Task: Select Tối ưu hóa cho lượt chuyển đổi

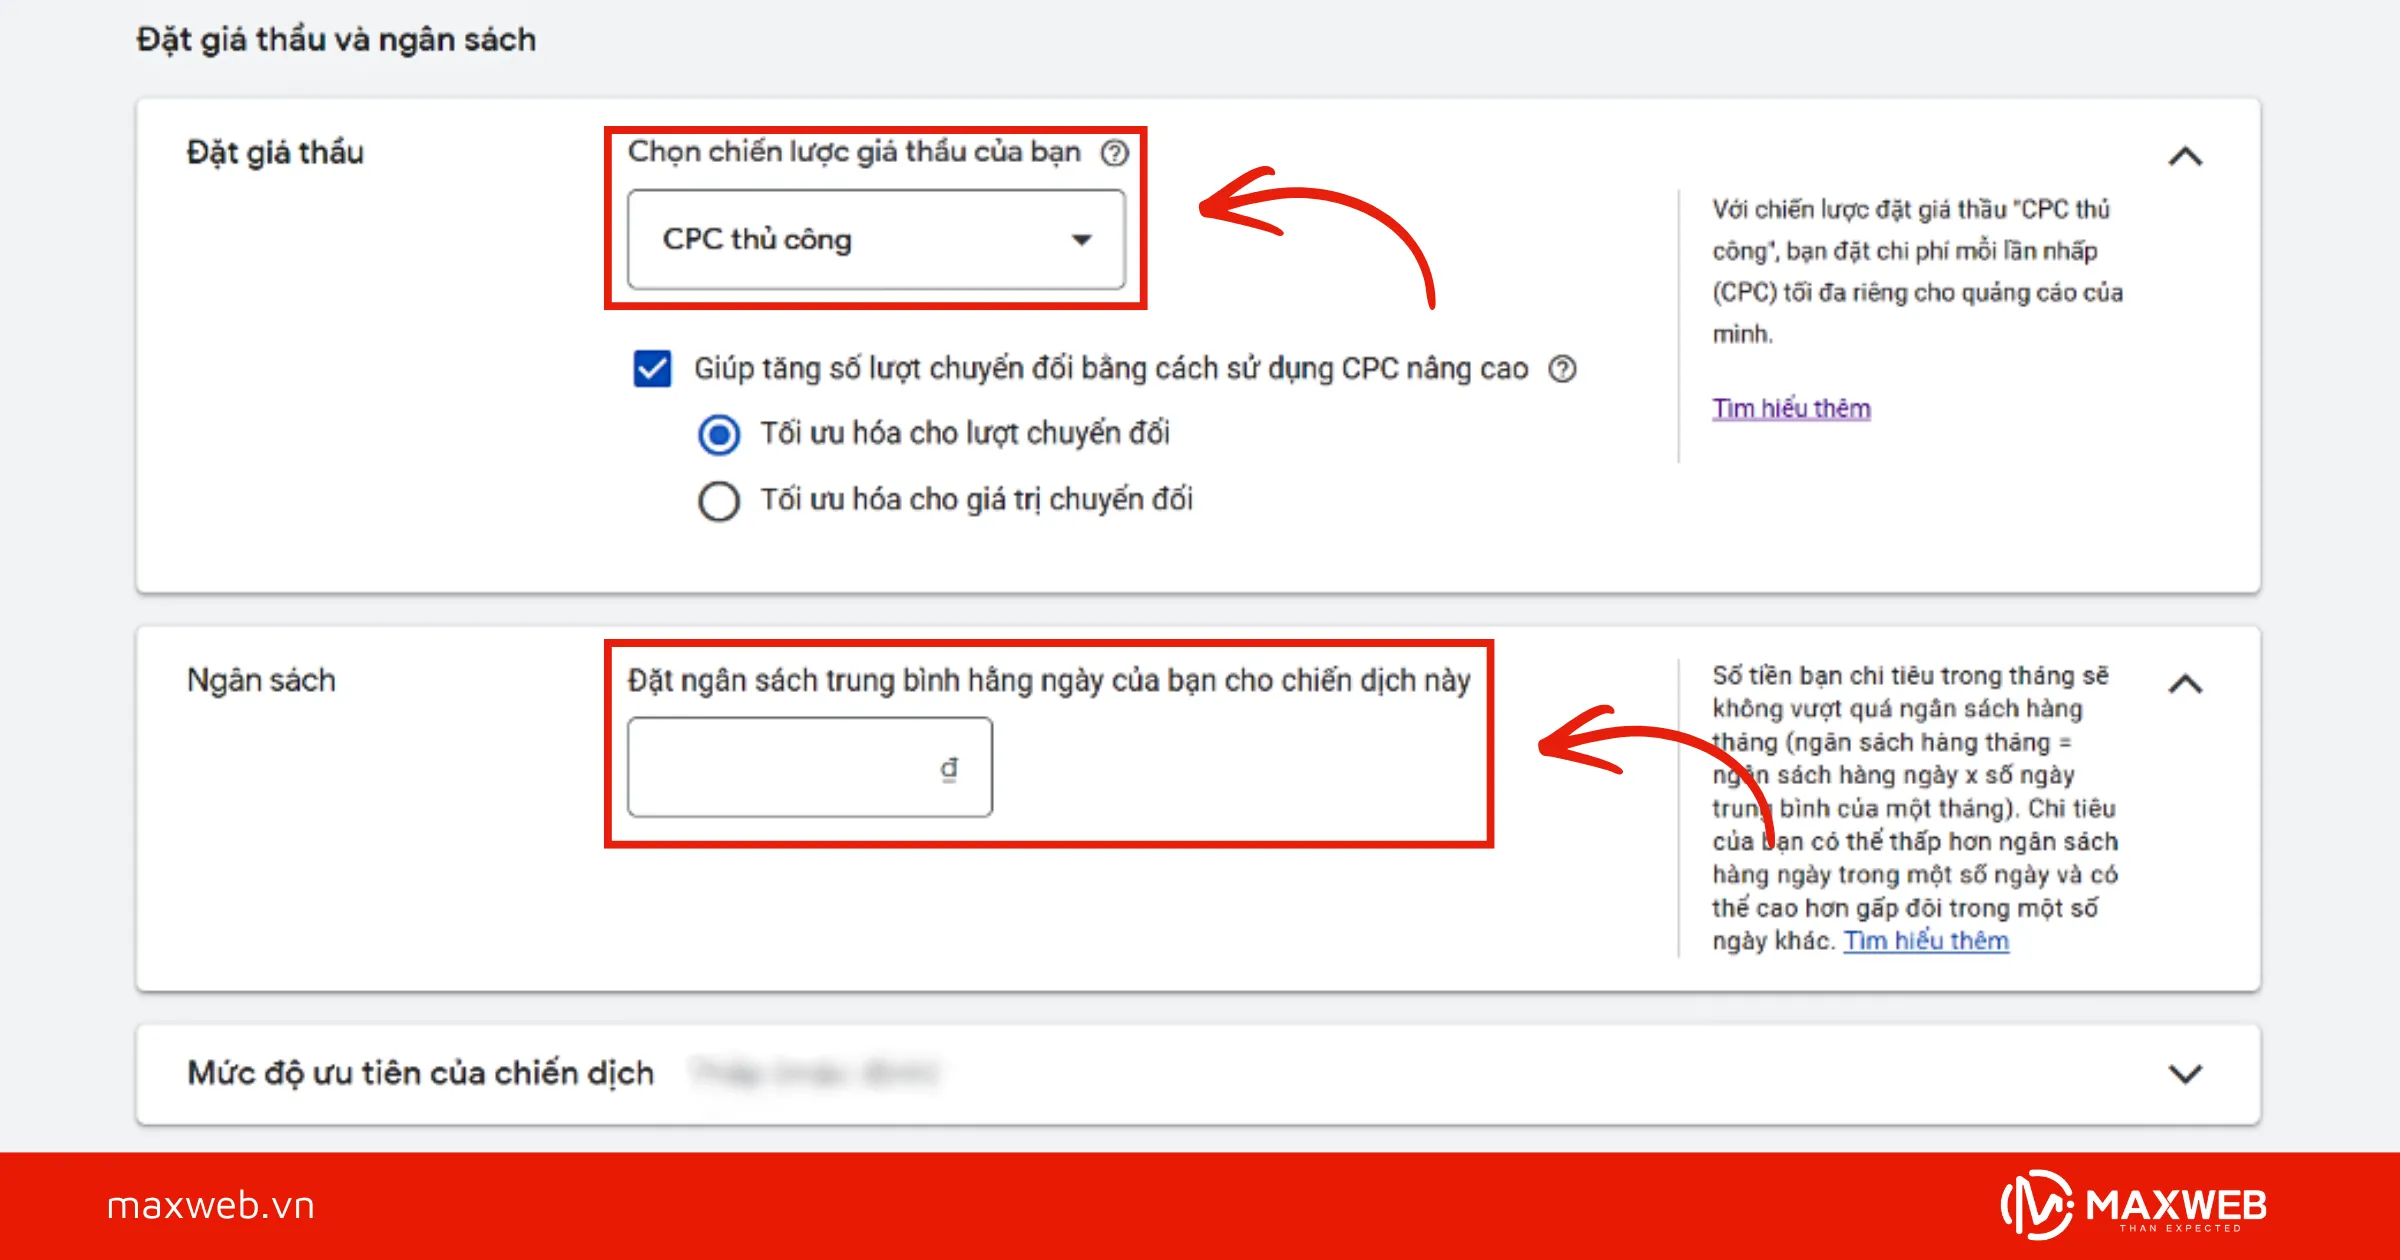Action: pyautogui.click(x=719, y=435)
